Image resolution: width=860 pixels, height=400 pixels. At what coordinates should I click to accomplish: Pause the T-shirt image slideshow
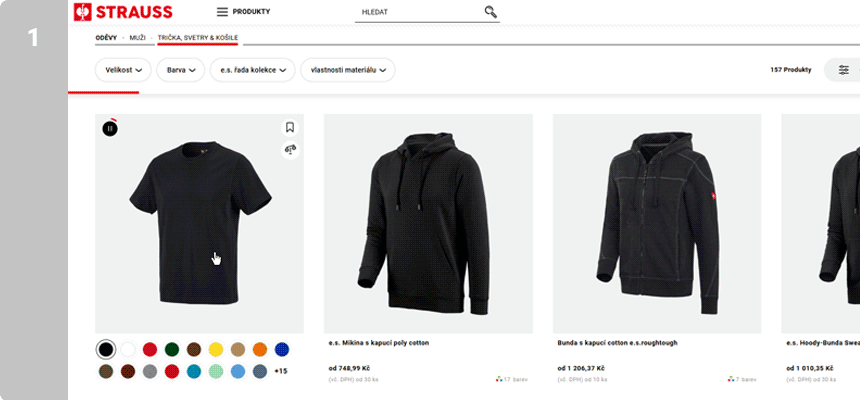110,128
